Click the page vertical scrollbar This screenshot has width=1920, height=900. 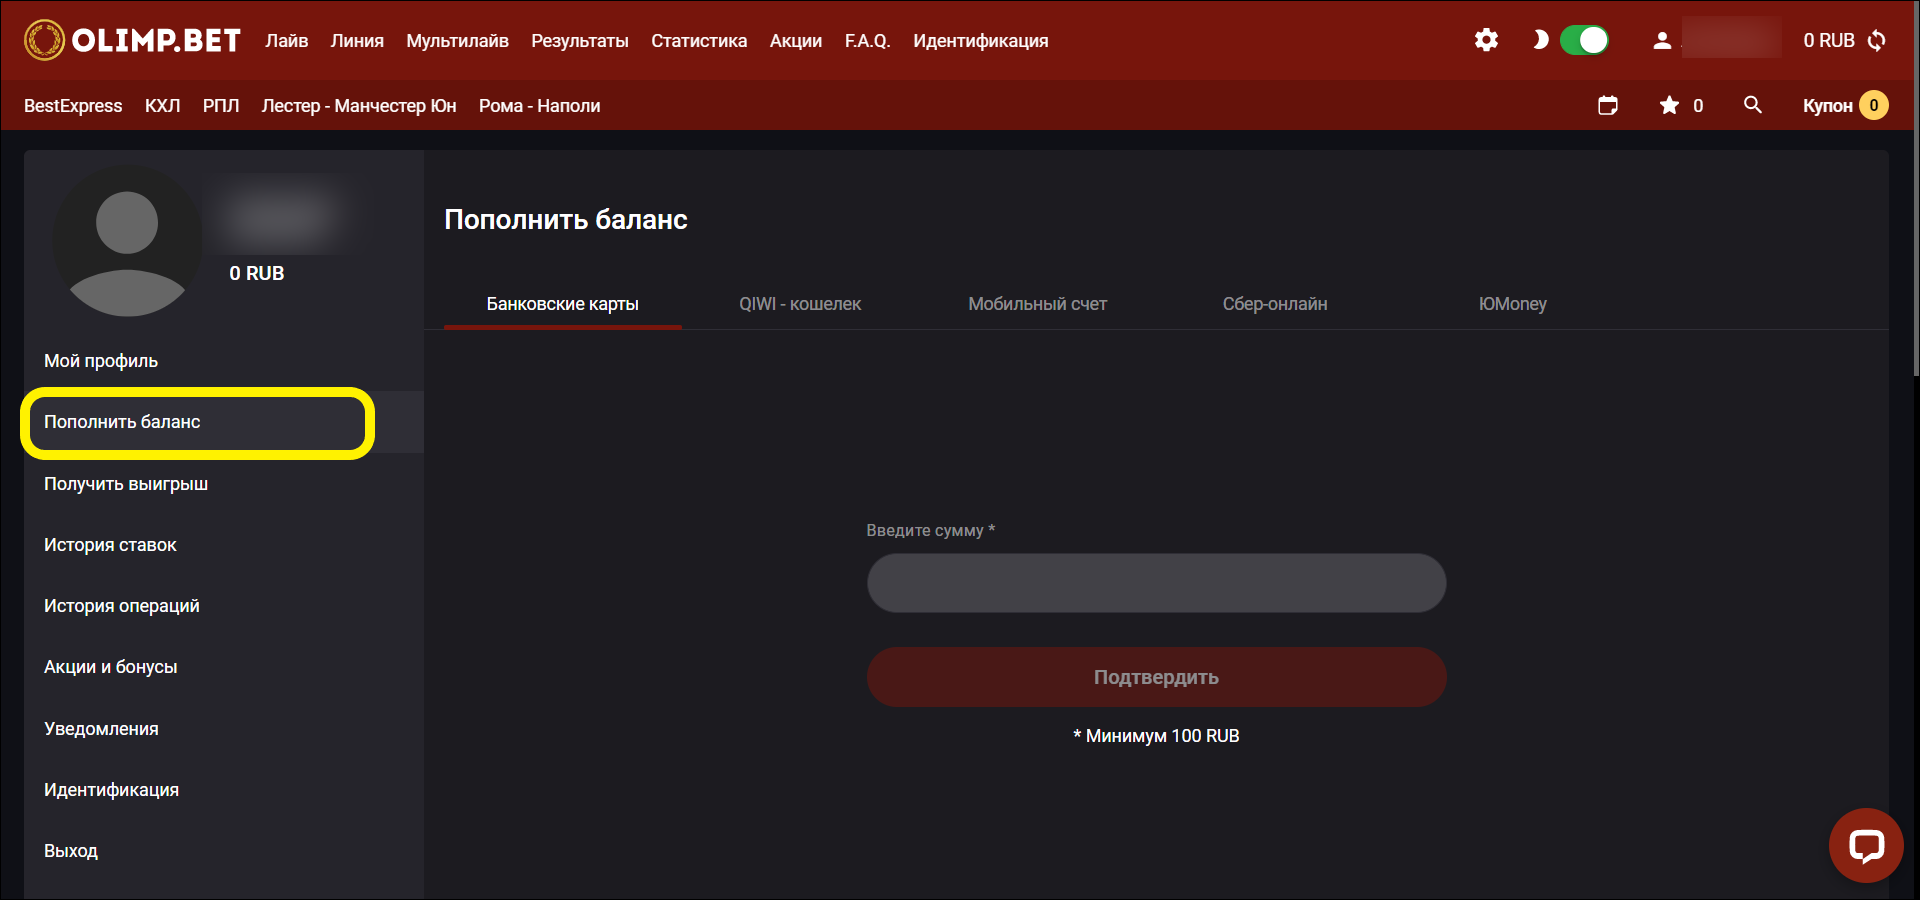tap(1915, 190)
